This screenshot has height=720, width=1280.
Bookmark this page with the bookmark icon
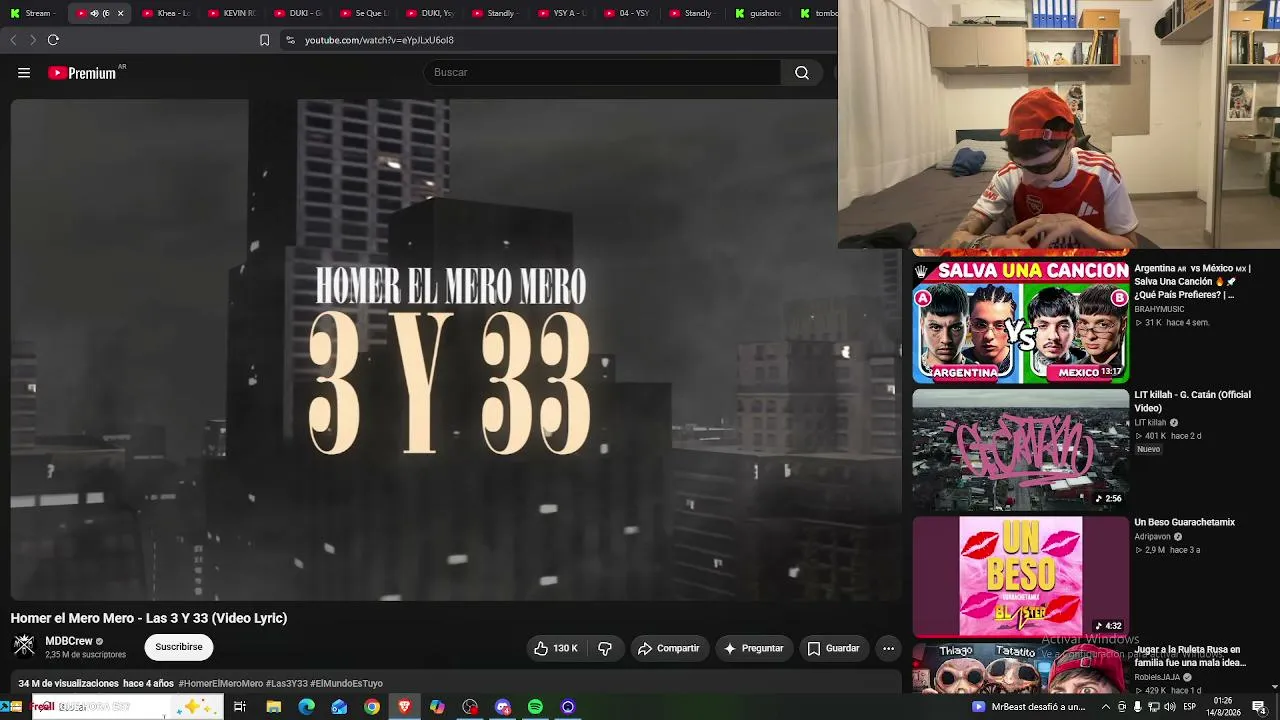[264, 40]
